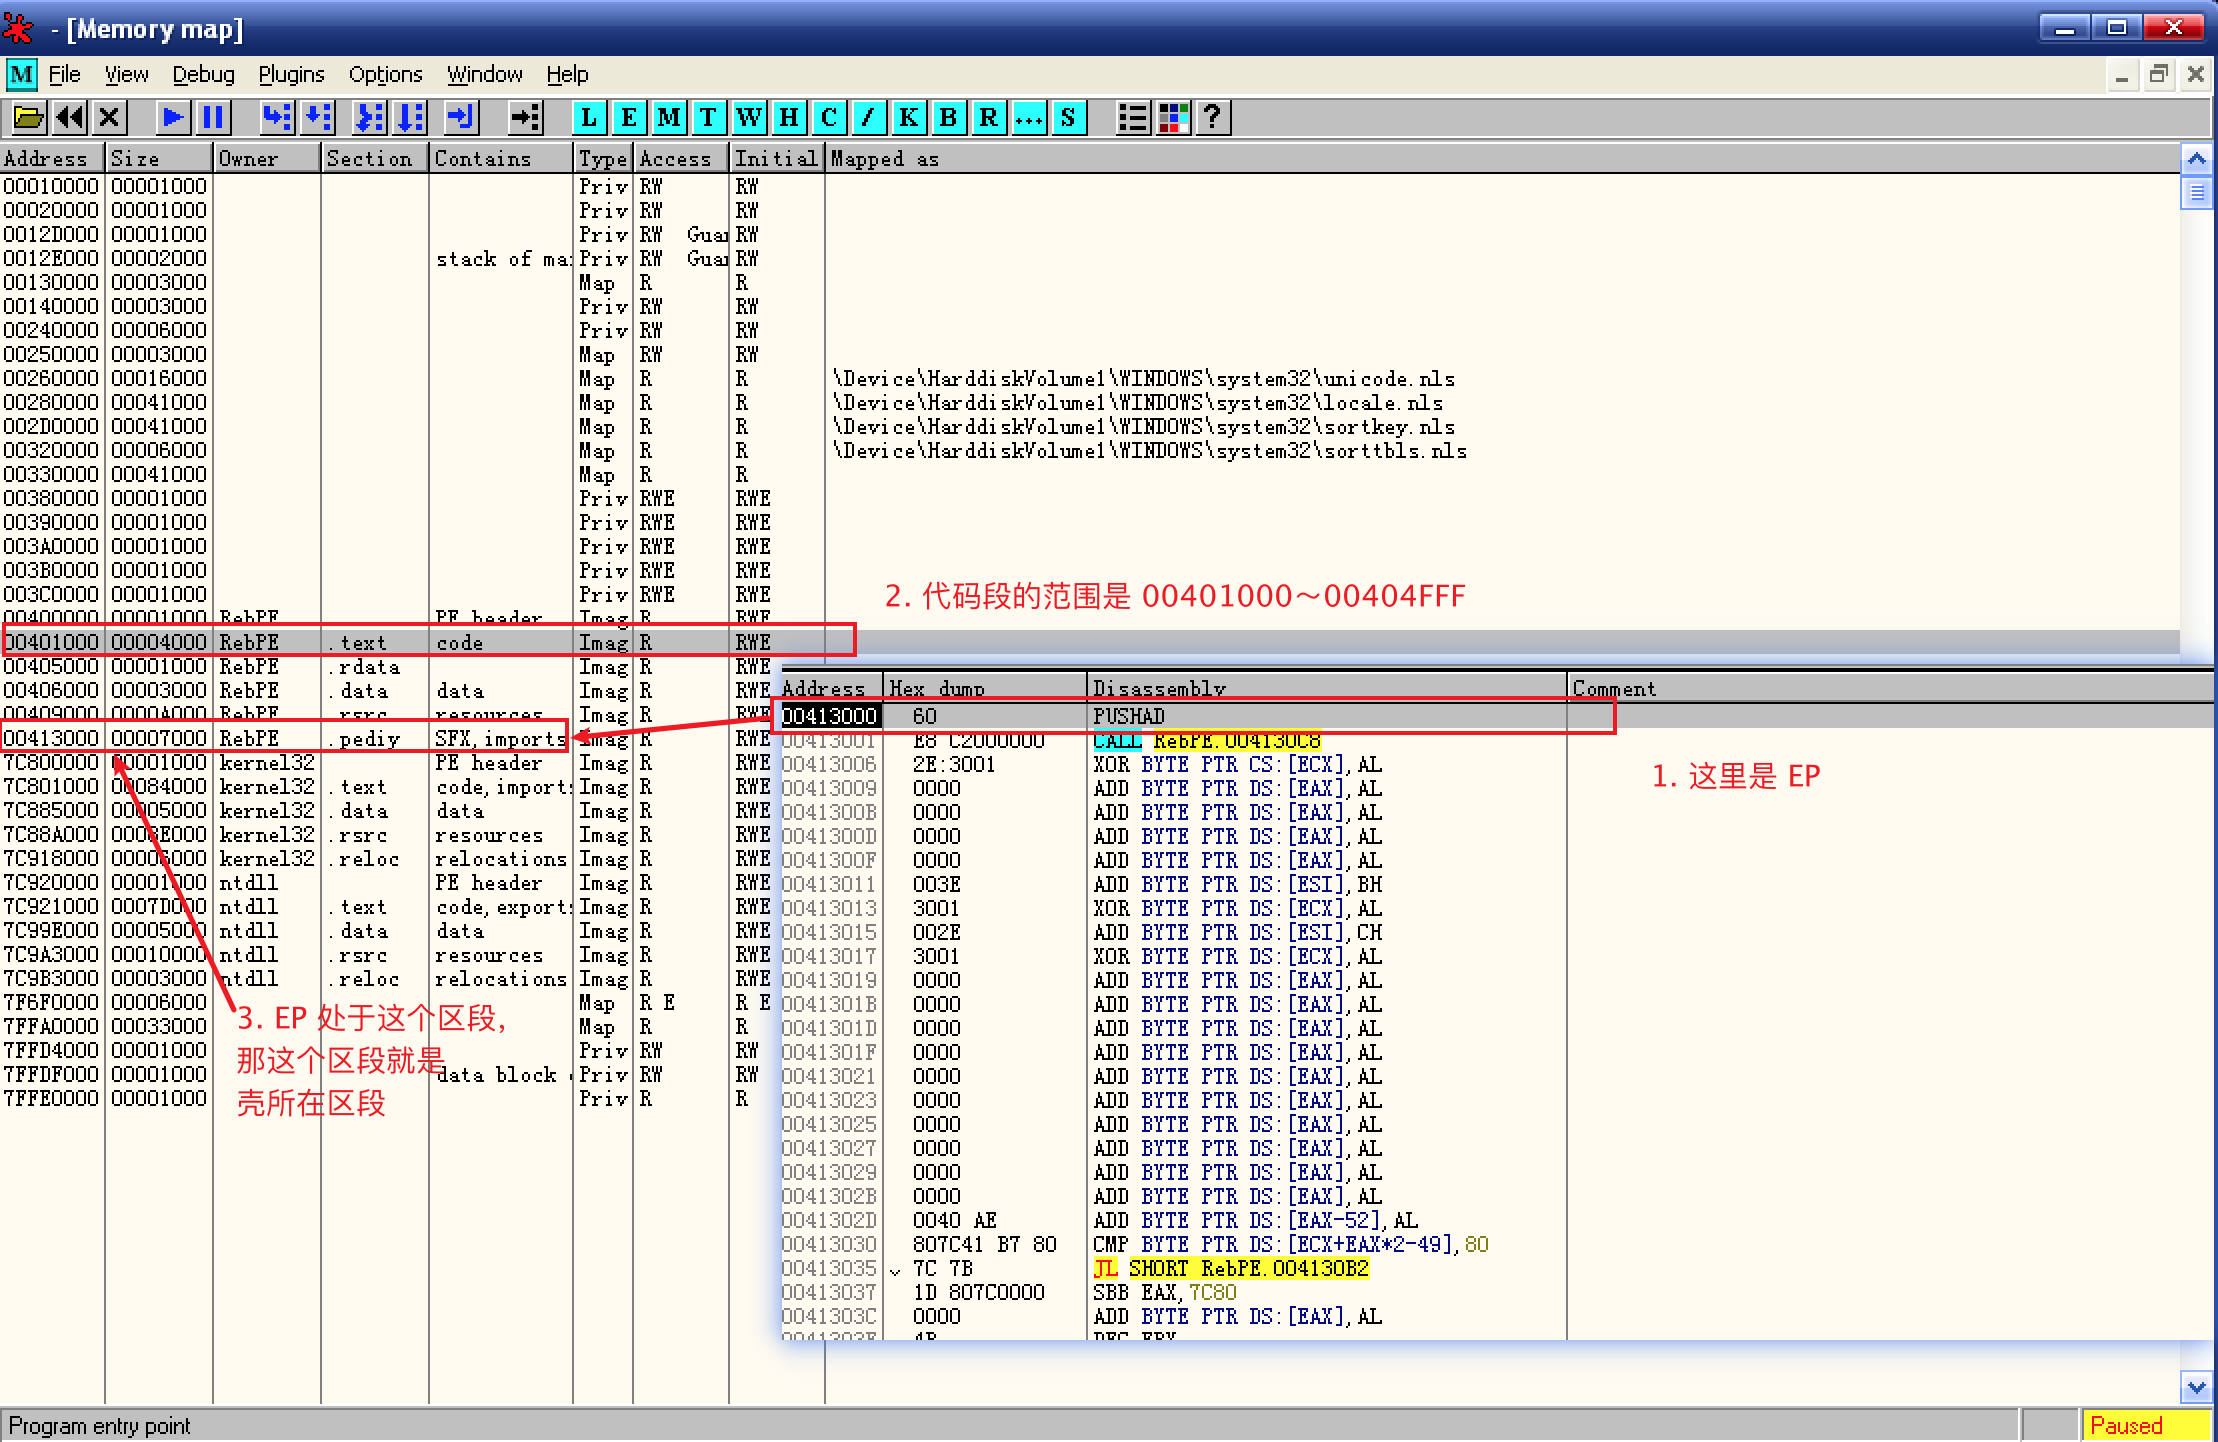The height and width of the screenshot is (1442, 2218).
Task: Sort by the Address column header
Action: tap(50, 159)
